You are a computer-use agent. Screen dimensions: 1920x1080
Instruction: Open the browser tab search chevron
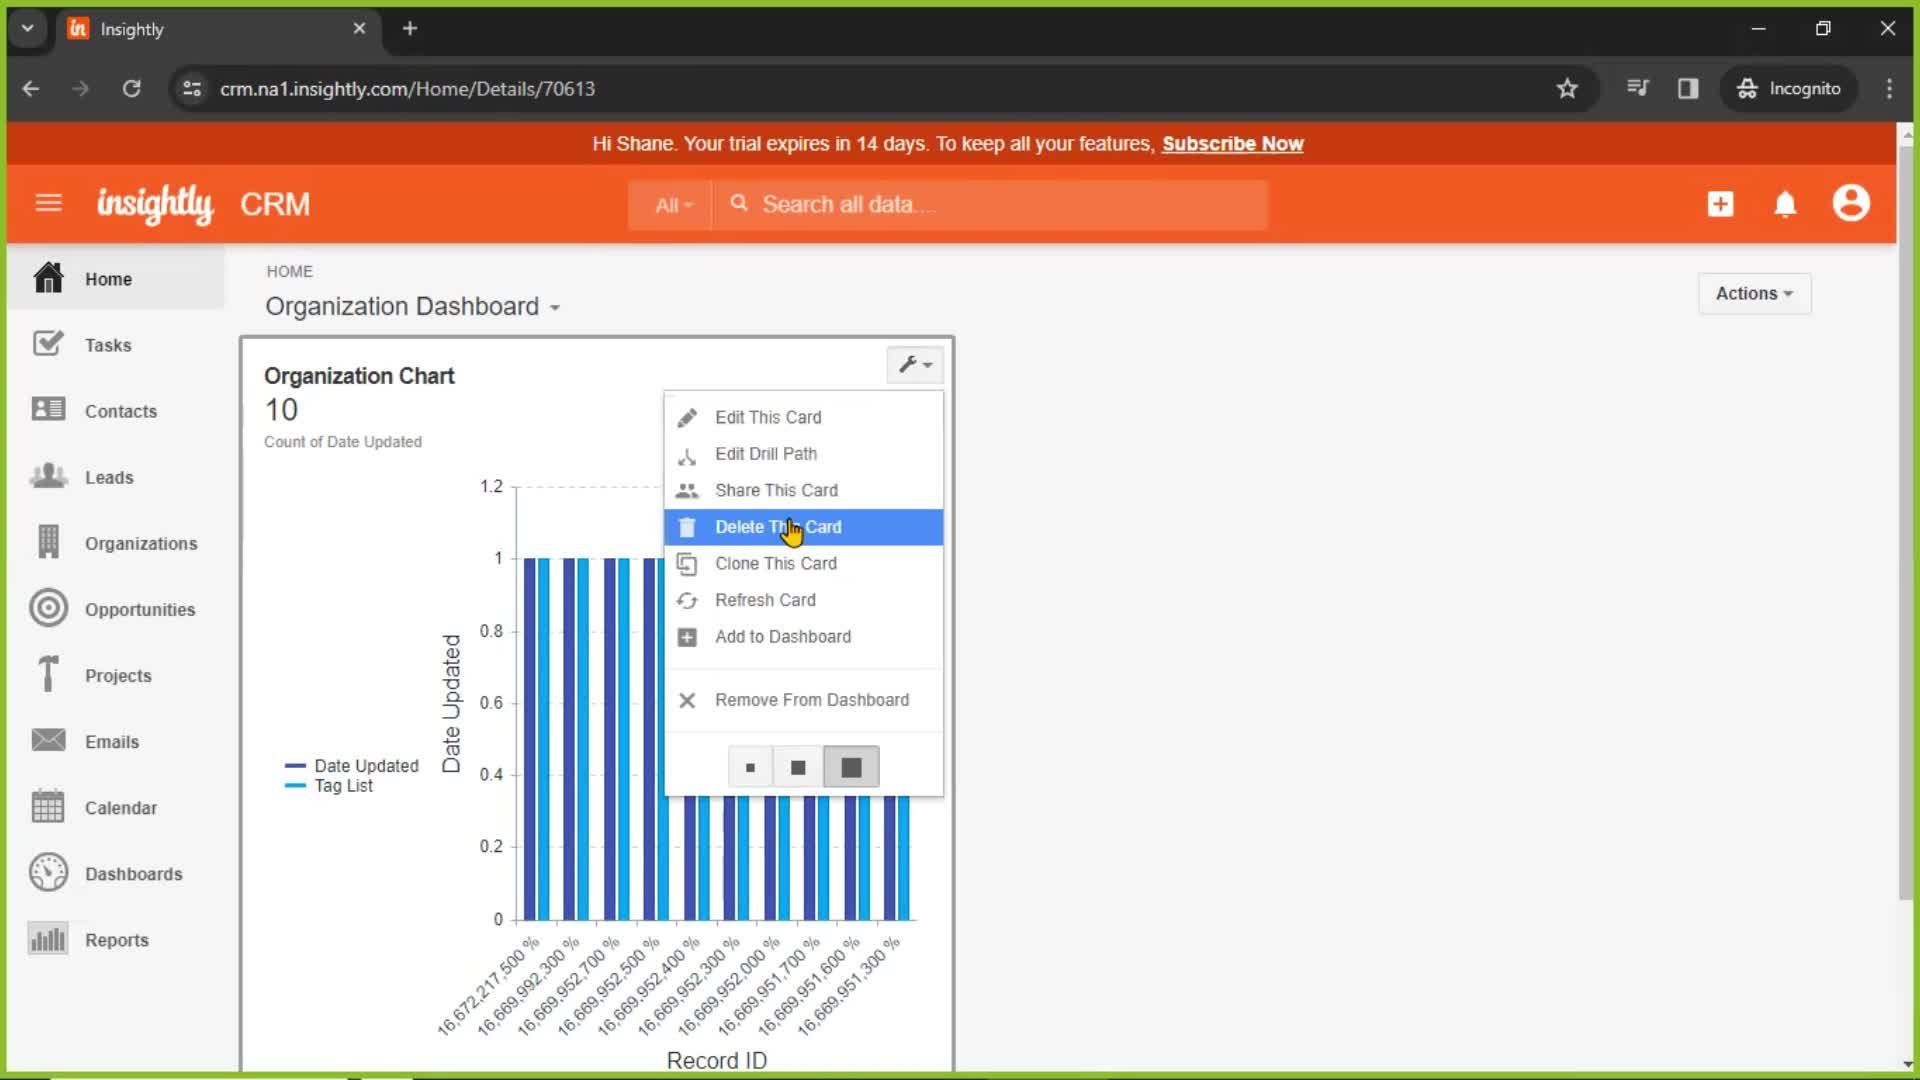click(28, 28)
